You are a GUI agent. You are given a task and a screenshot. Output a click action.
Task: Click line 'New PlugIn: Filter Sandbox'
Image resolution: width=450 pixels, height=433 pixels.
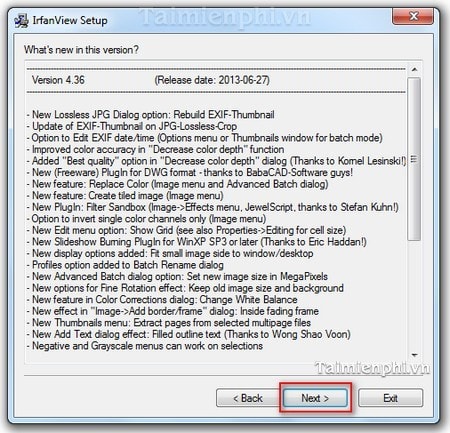tap(213, 207)
